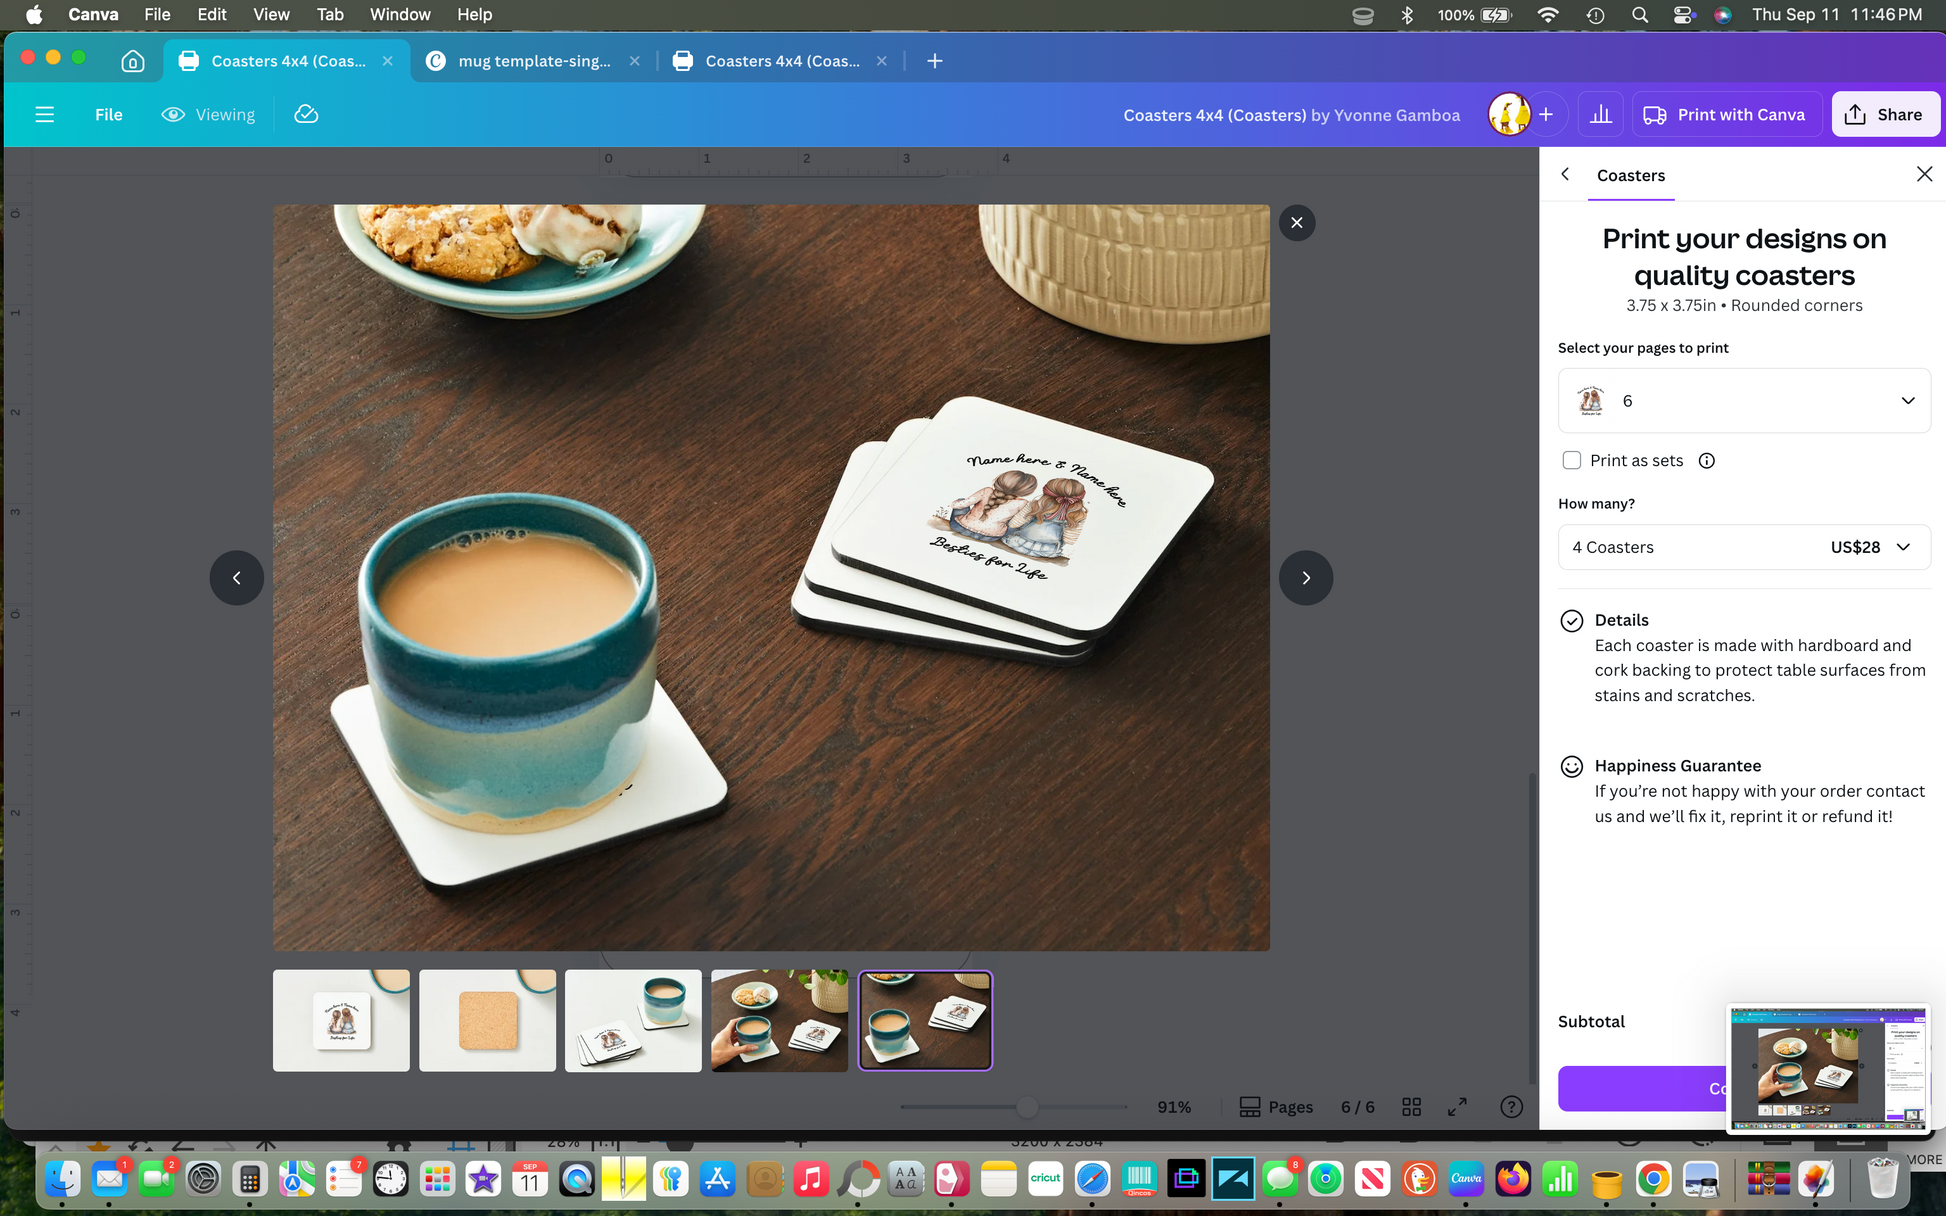
Task: Expand the page selection dropdown
Action: (1744, 400)
